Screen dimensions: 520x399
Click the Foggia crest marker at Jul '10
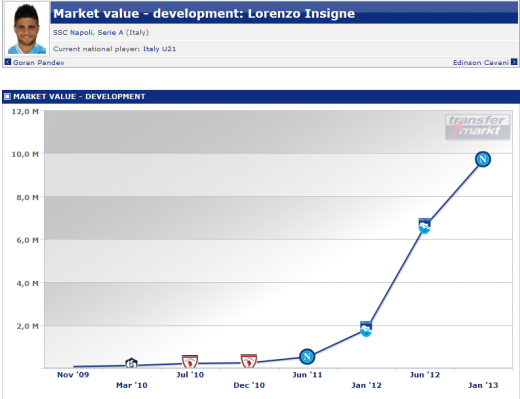click(190, 362)
